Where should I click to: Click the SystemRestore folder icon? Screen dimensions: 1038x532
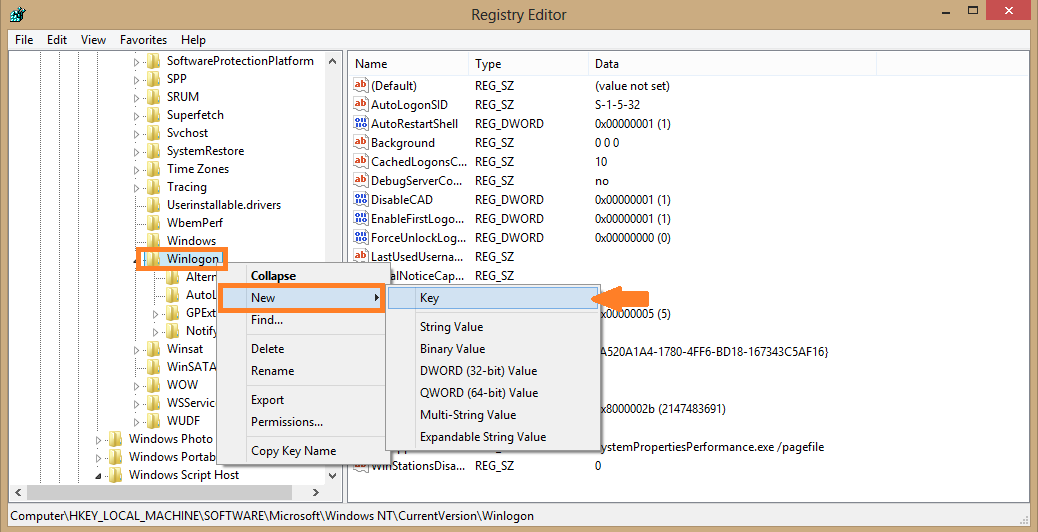click(154, 151)
